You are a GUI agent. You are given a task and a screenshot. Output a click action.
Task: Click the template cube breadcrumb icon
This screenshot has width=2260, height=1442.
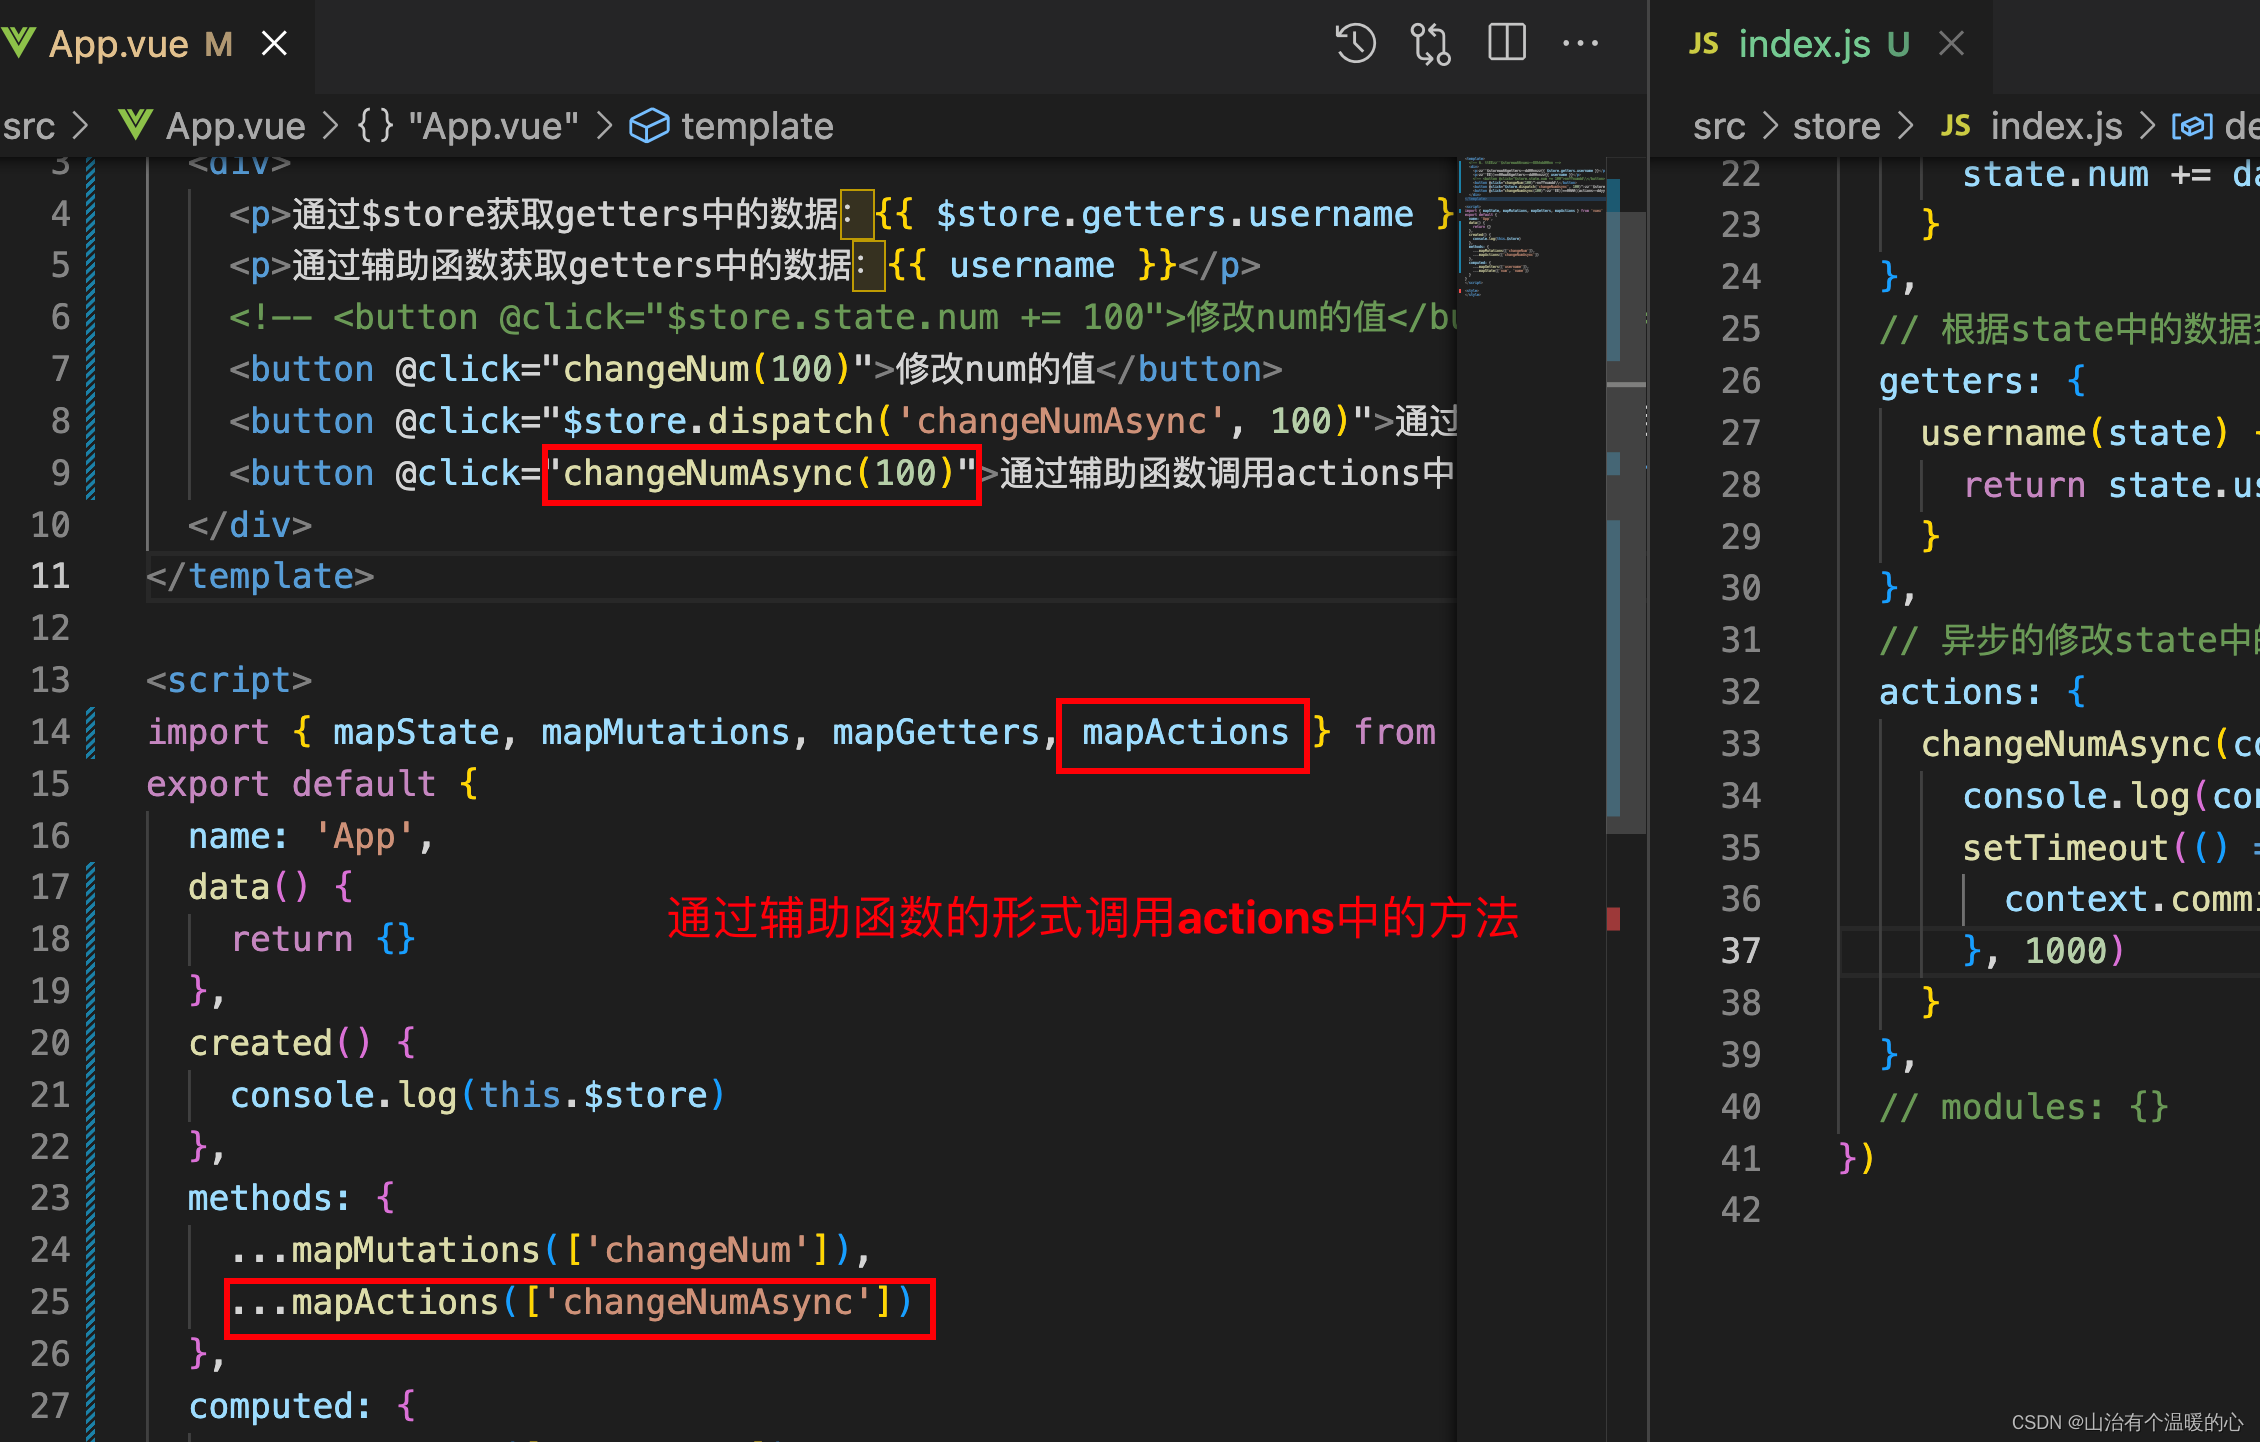click(649, 126)
